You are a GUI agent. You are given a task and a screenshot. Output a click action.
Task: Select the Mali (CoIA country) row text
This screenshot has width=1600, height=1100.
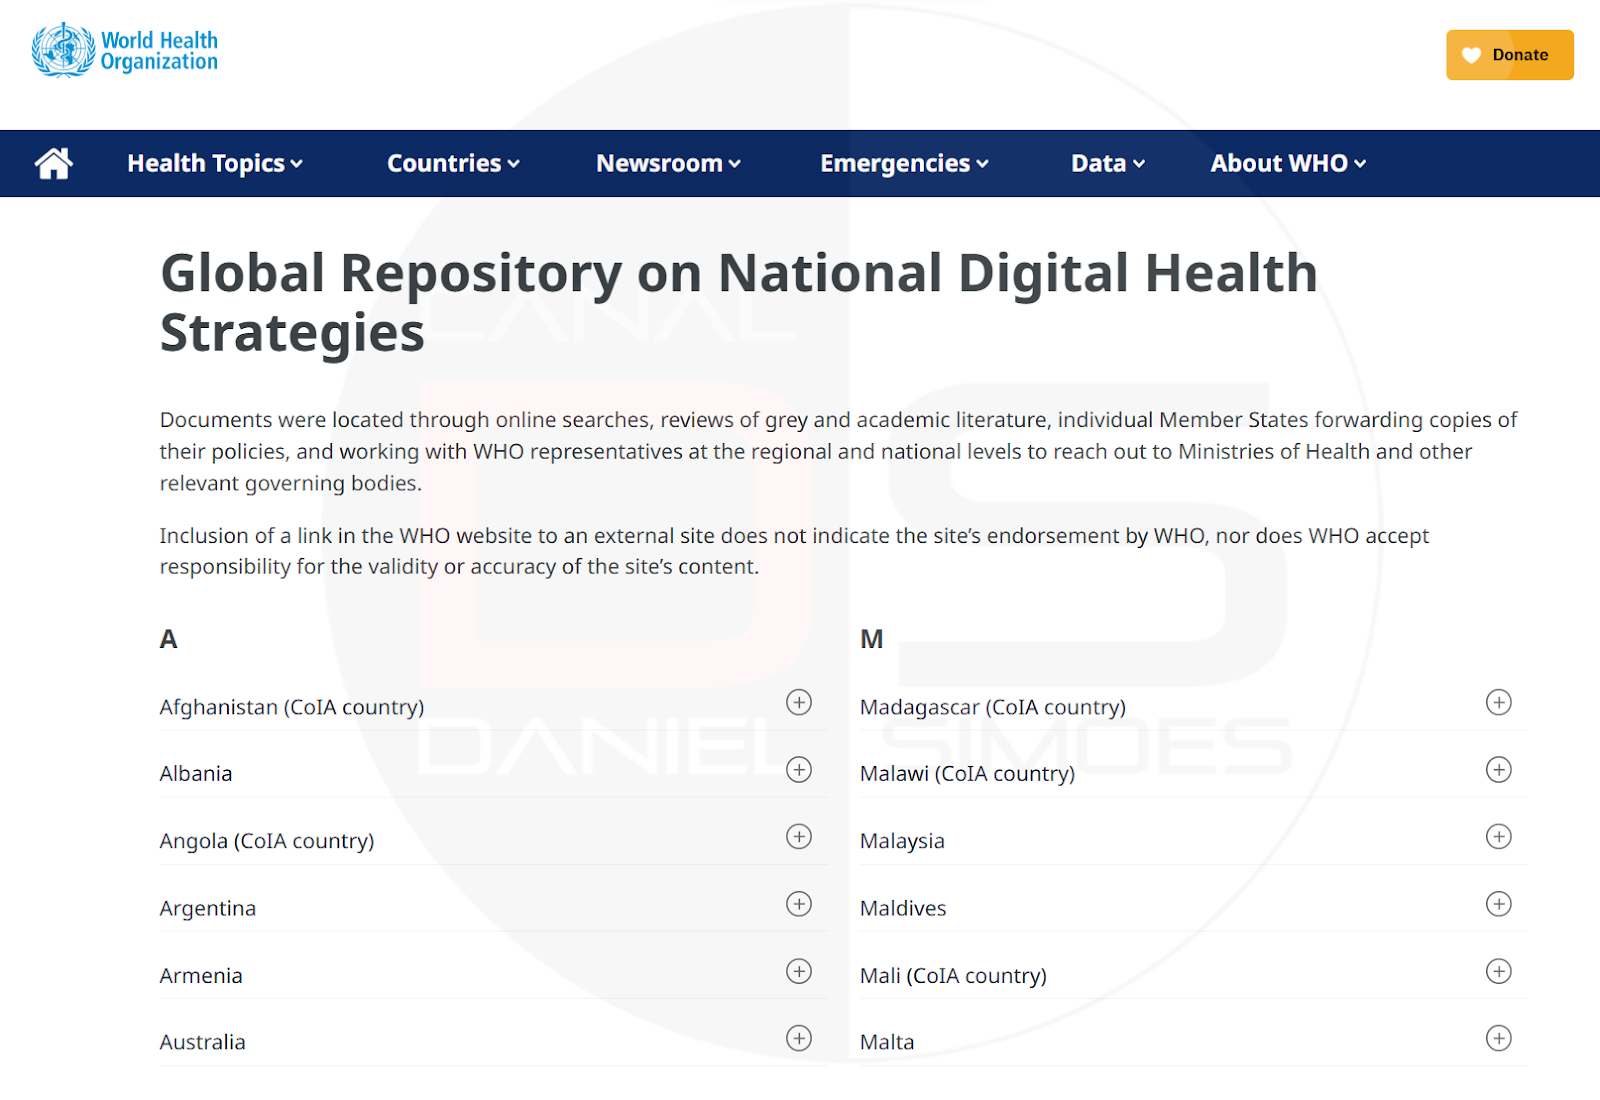(x=954, y=975)
